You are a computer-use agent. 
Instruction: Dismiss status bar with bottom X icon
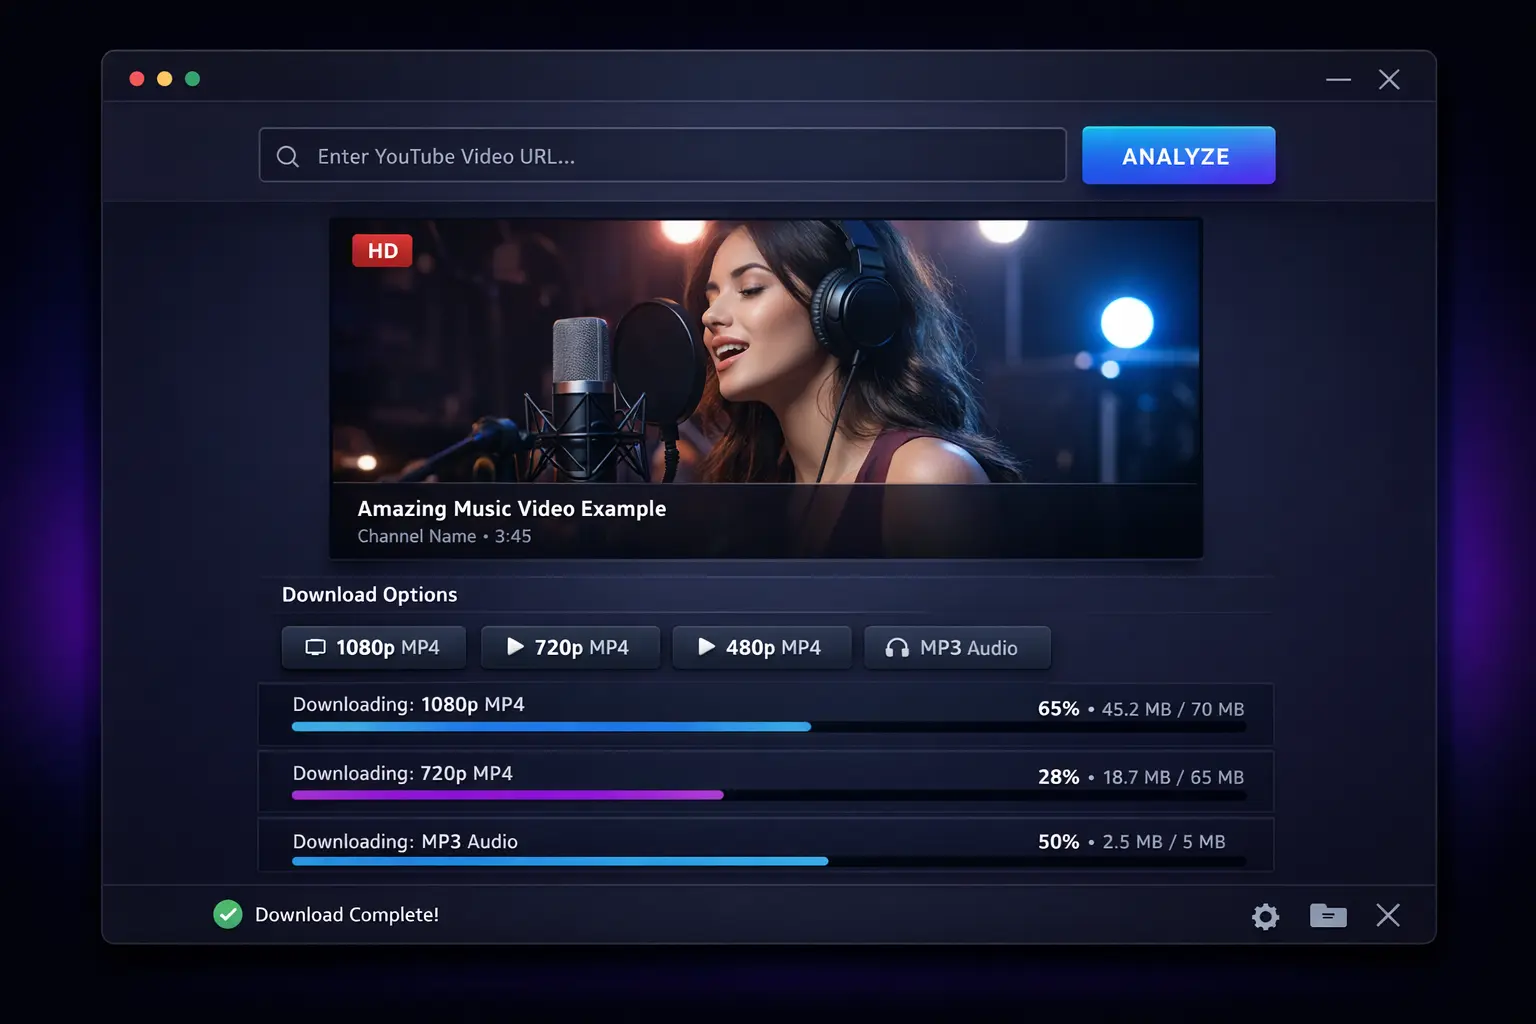click(x=1388, y=915)
